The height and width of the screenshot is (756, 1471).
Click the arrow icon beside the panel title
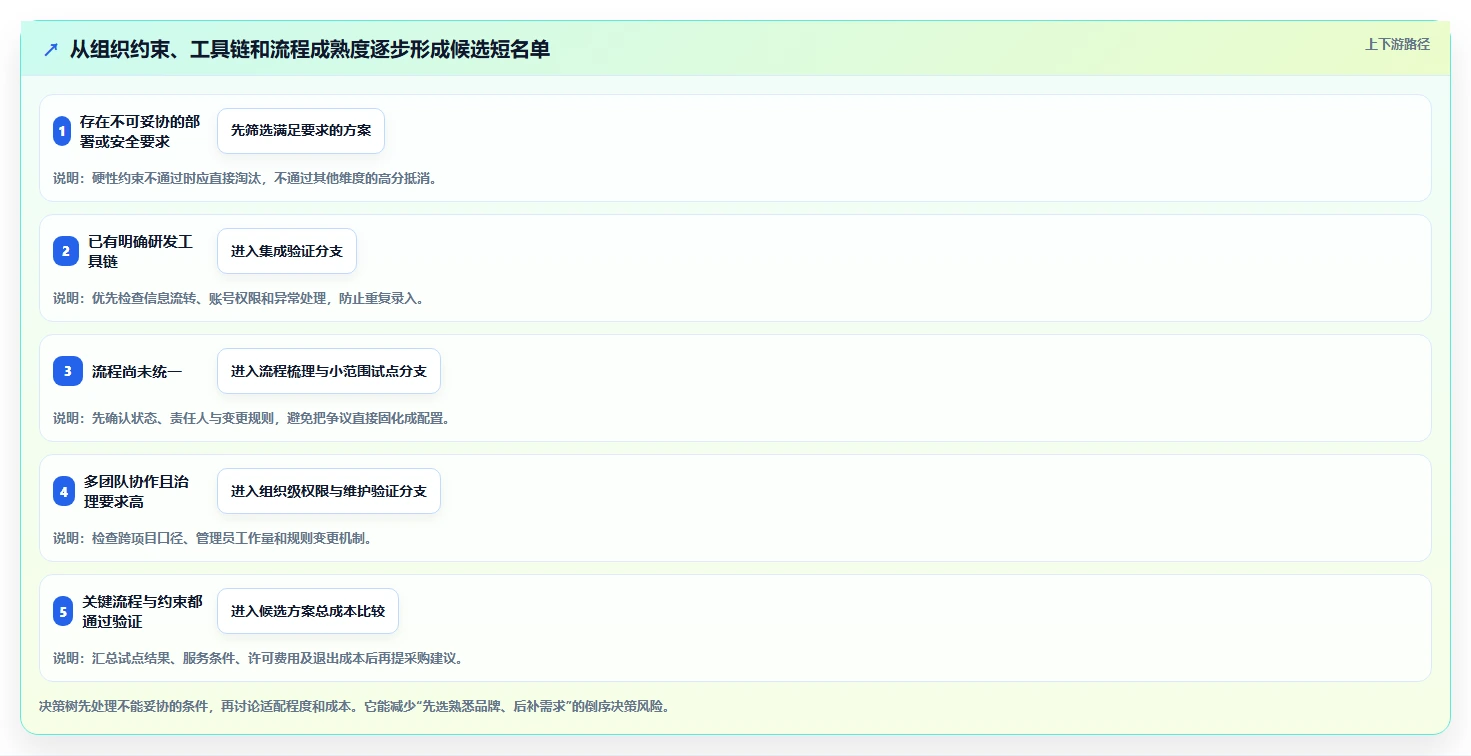tap(51, 49)
